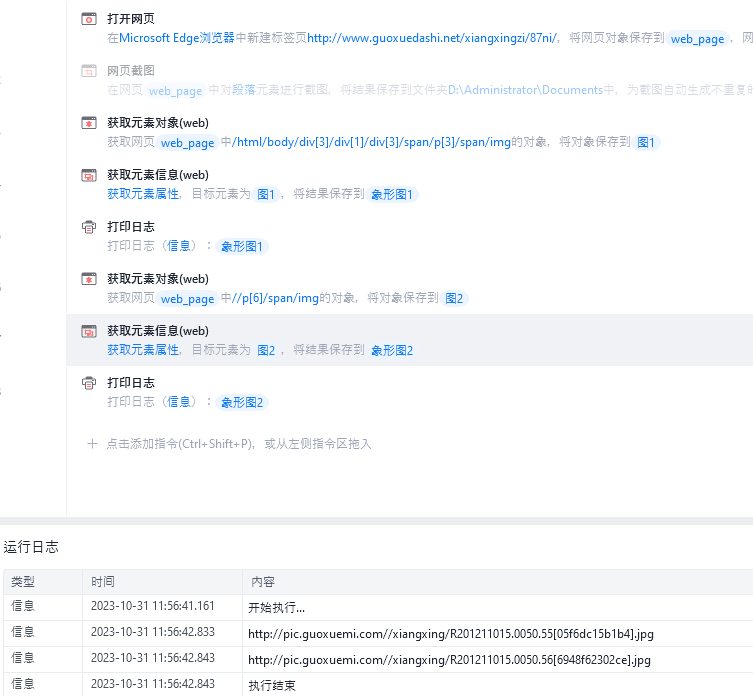753x696 pixels.
Task: Click the printer icon for 象形图2 log step
Action: coord(89,383)
